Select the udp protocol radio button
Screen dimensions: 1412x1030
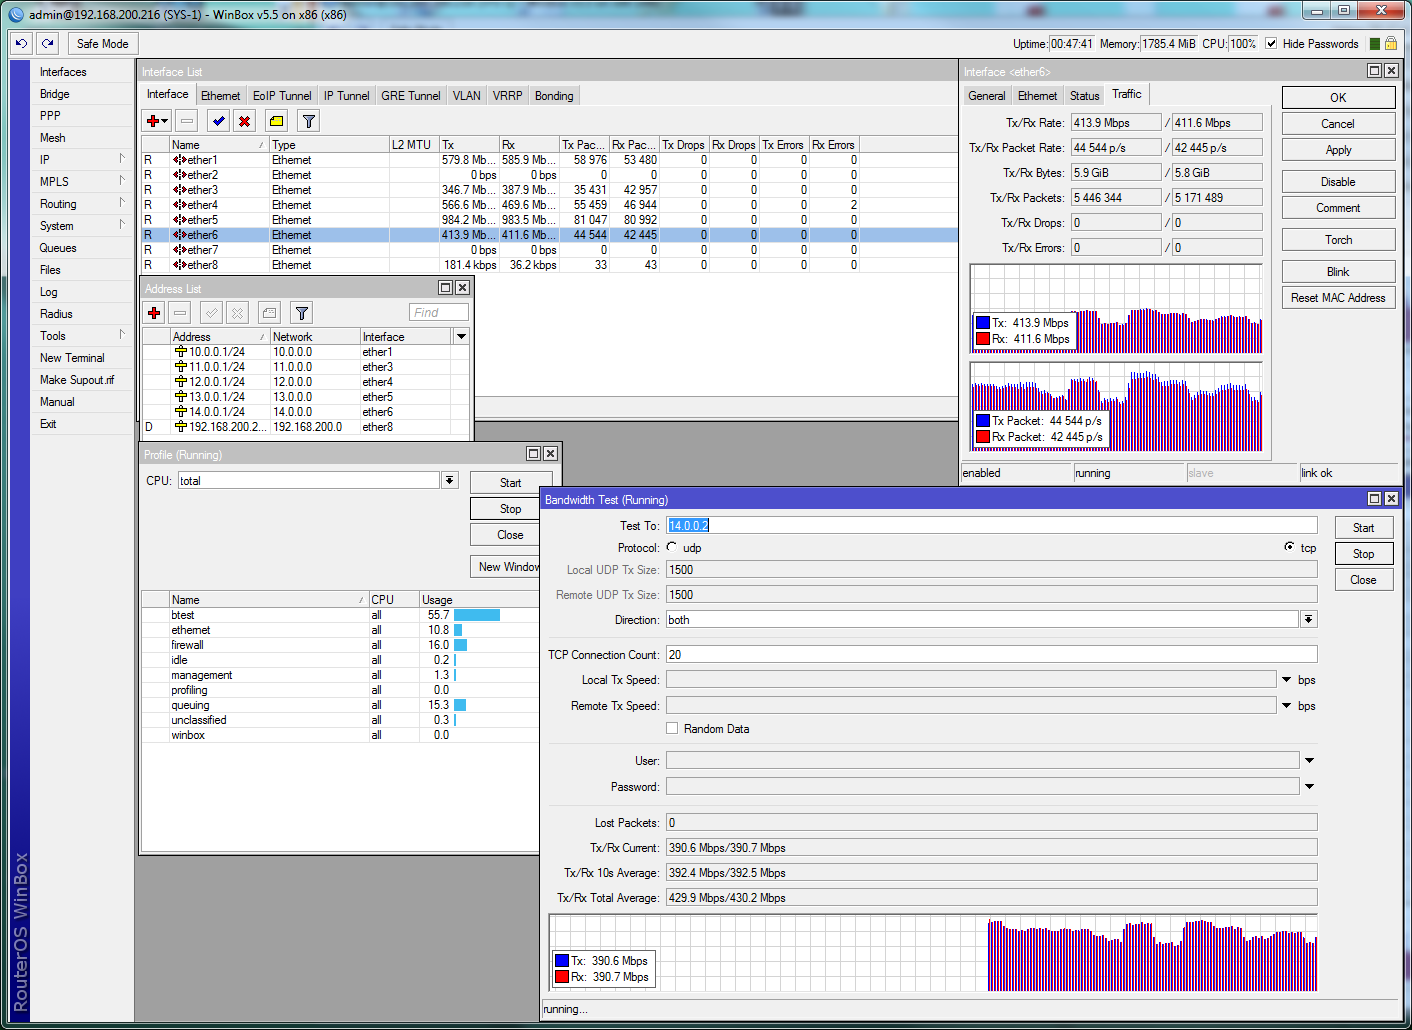point(671,547)
